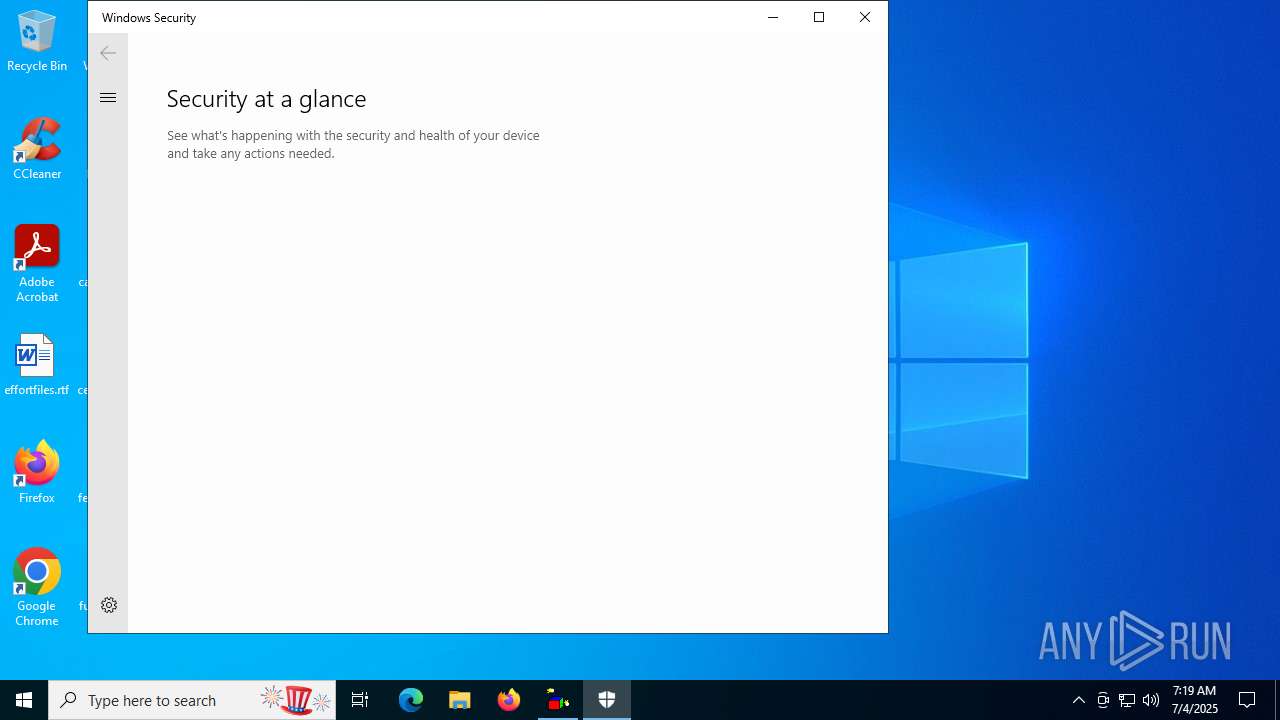Open Task View from the taskbar
Image resolution: width=1280 pixels, height=720 pixels.
click(x=360, y=700)
